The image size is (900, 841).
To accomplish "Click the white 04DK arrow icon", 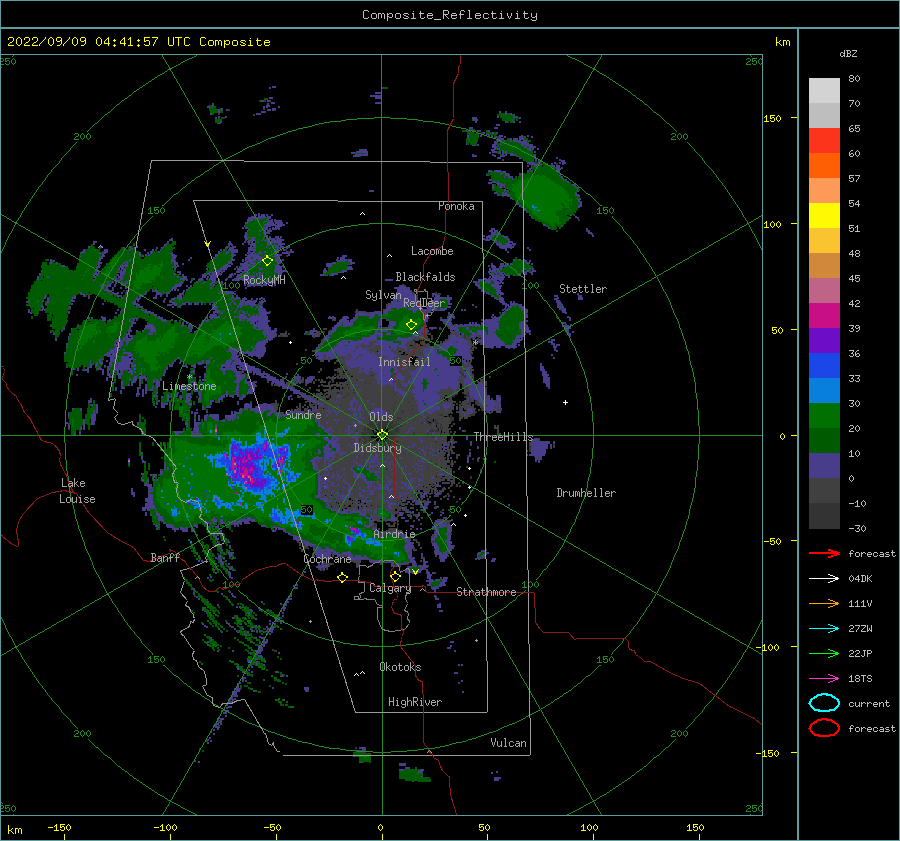I will [824, 578].
